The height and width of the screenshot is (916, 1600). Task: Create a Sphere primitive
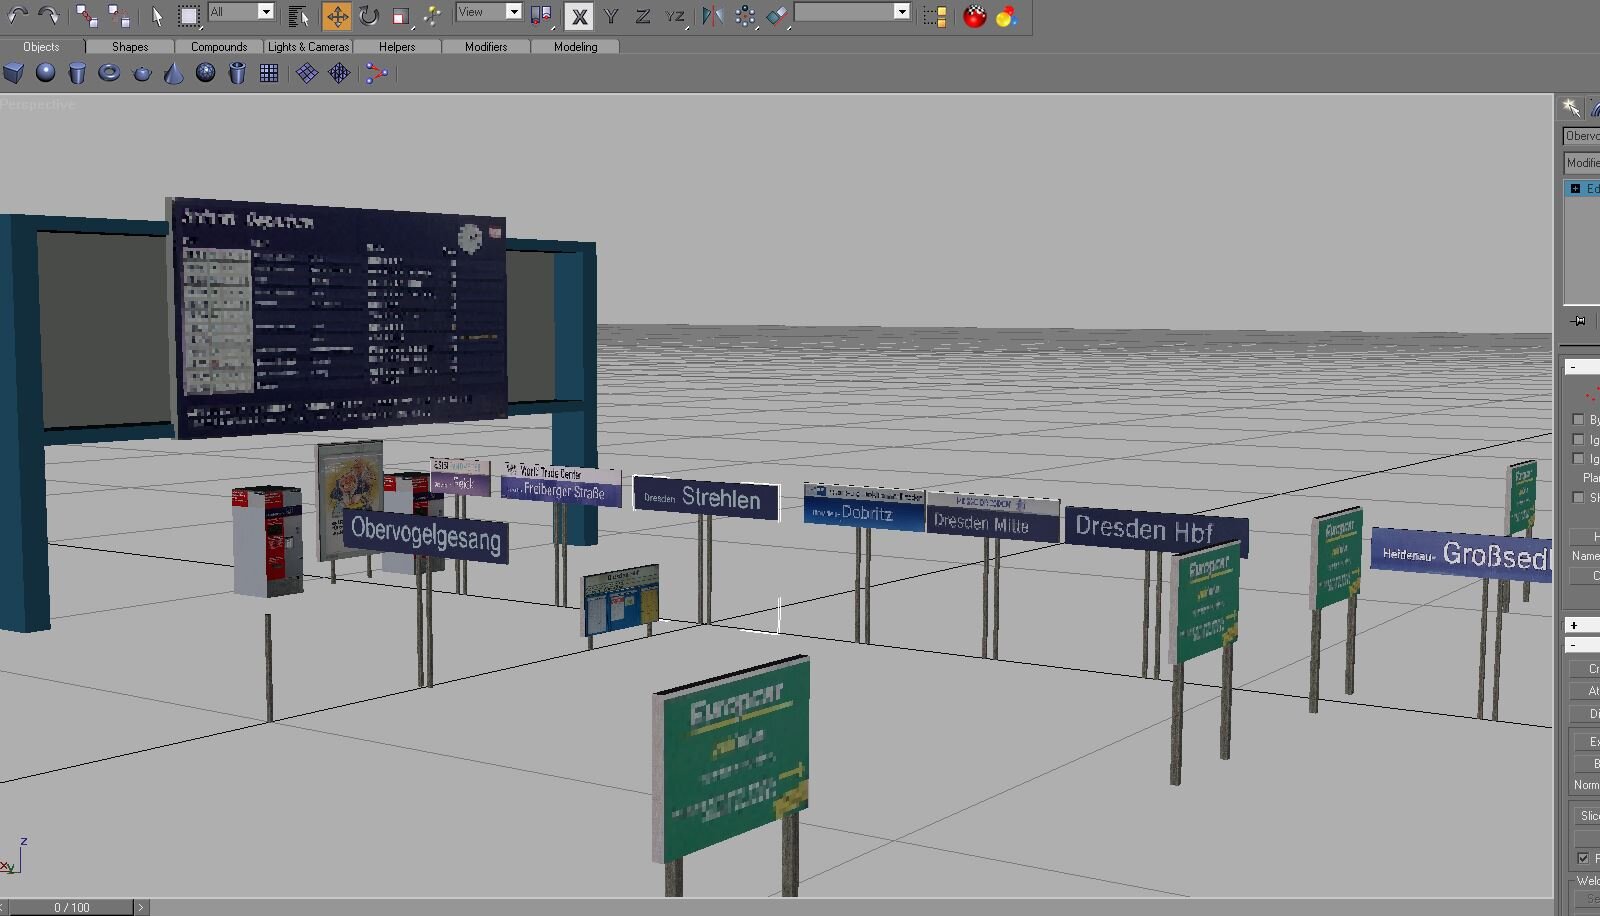point(45,73)
